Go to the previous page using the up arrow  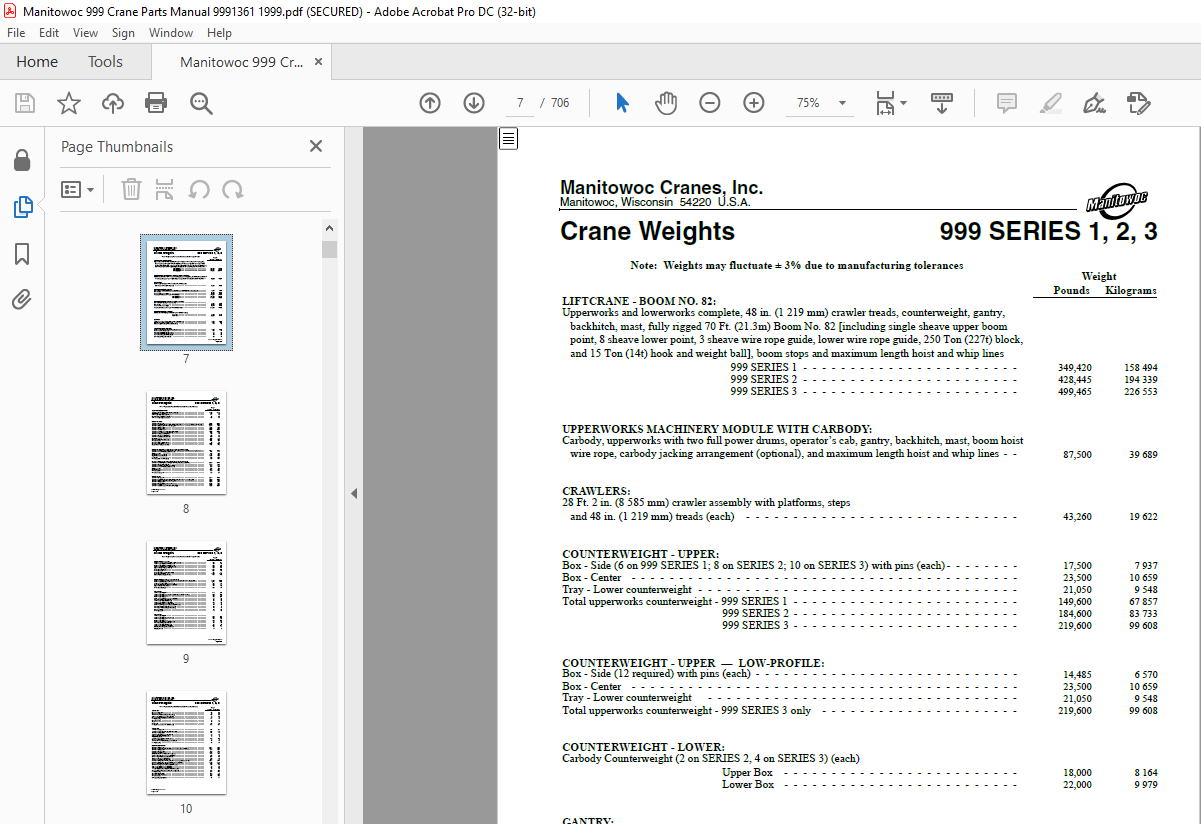430,103
